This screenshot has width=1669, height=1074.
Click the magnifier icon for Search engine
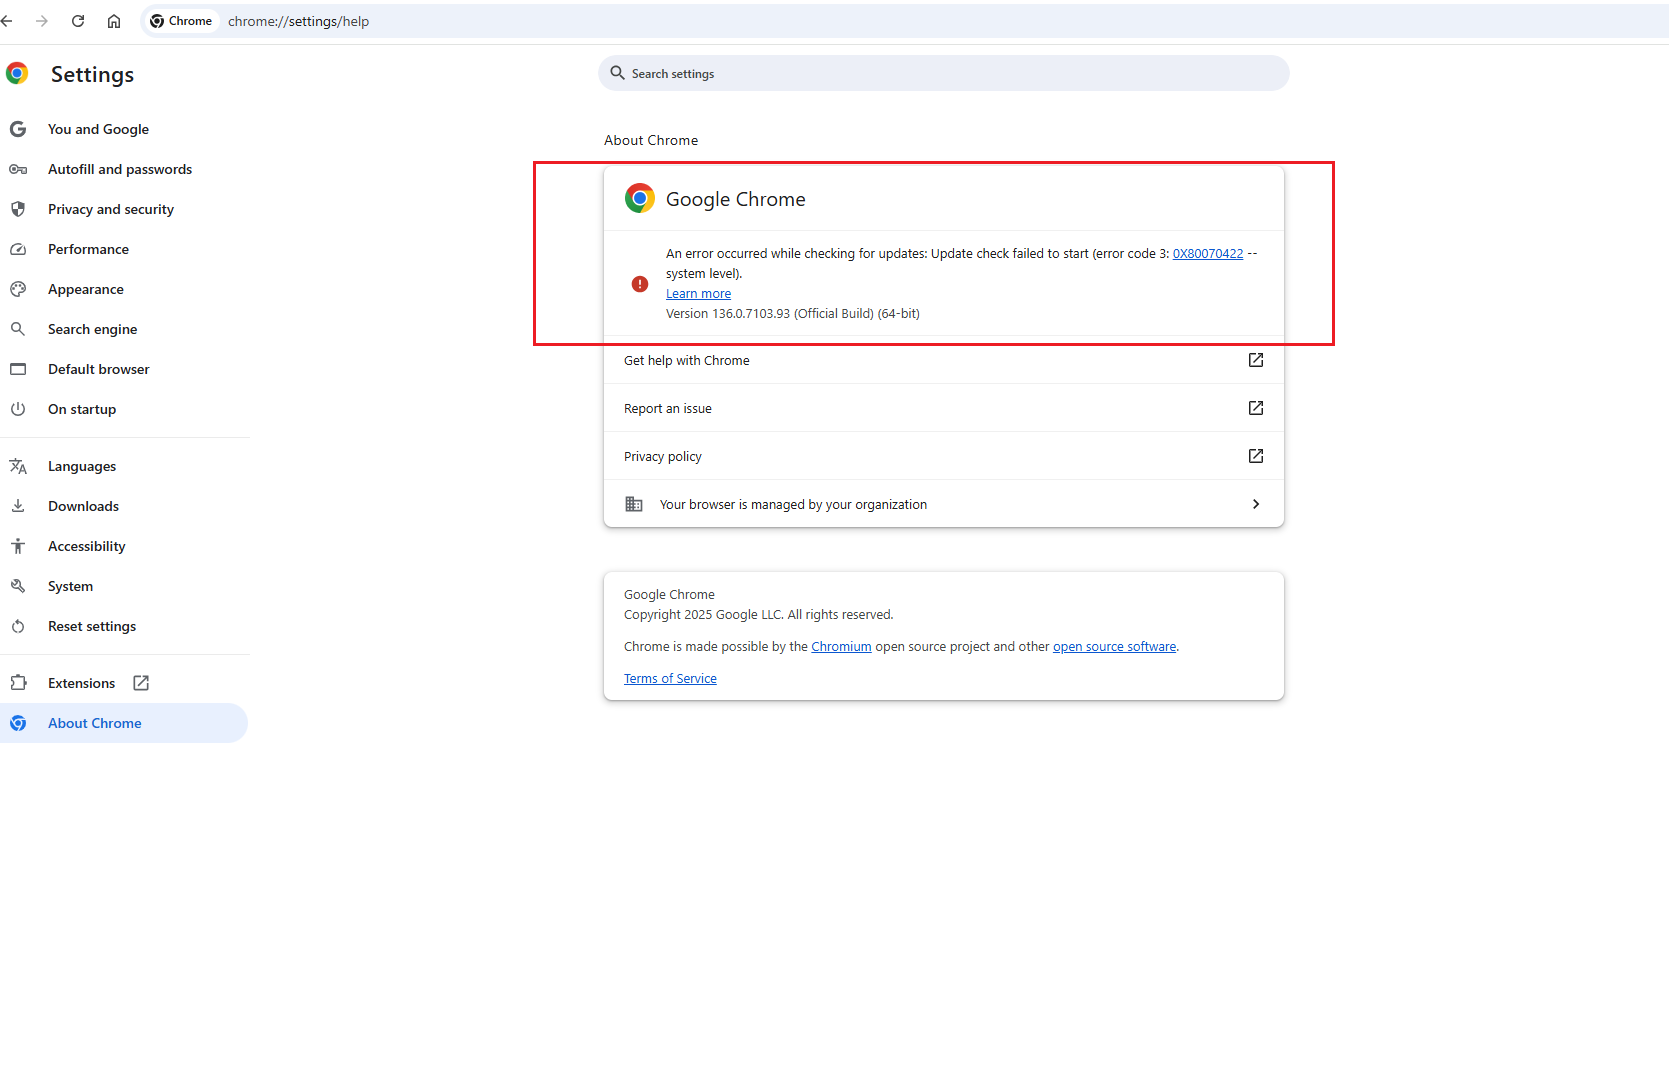click(x=18, y=329)
